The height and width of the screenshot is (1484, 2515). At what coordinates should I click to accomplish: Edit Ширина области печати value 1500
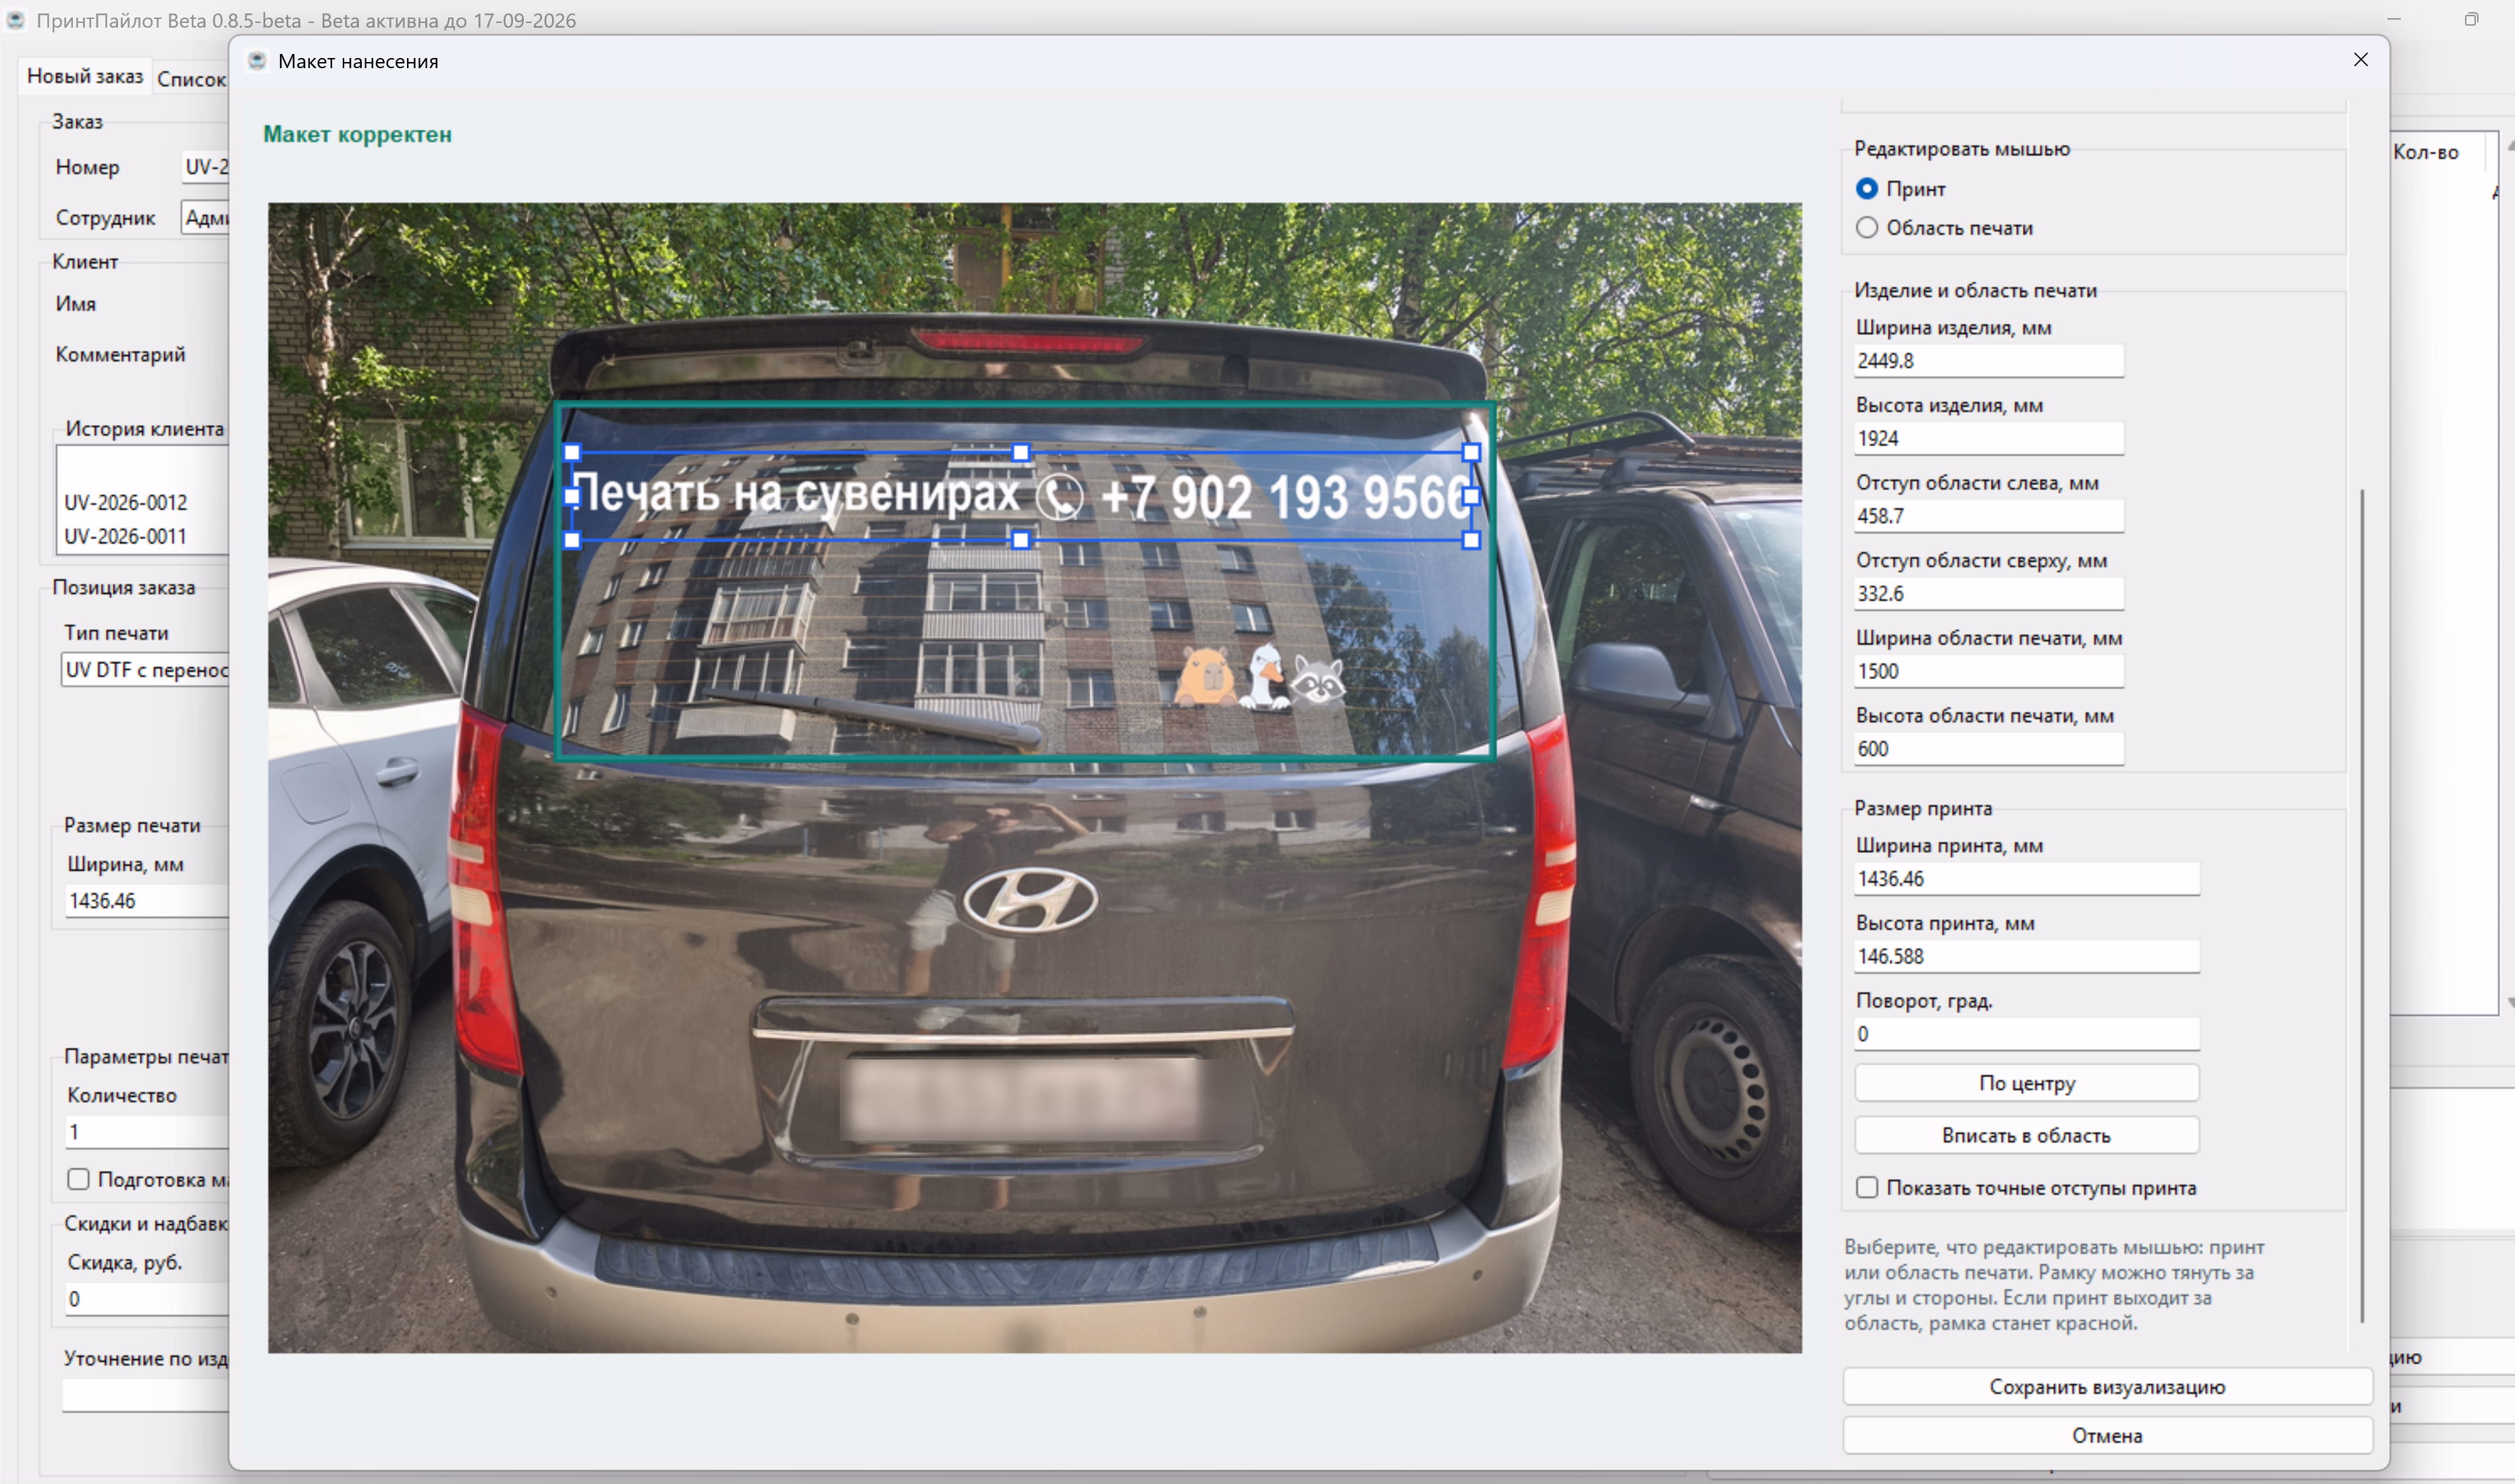(1988, 671)
